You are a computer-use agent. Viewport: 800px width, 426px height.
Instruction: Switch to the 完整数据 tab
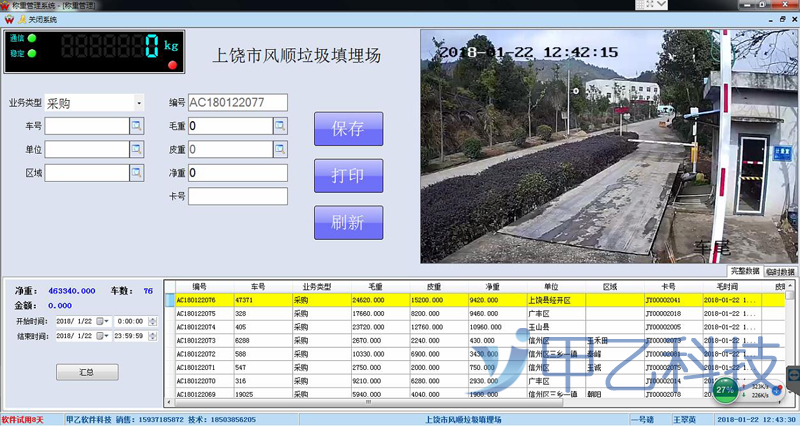point(745,271)
